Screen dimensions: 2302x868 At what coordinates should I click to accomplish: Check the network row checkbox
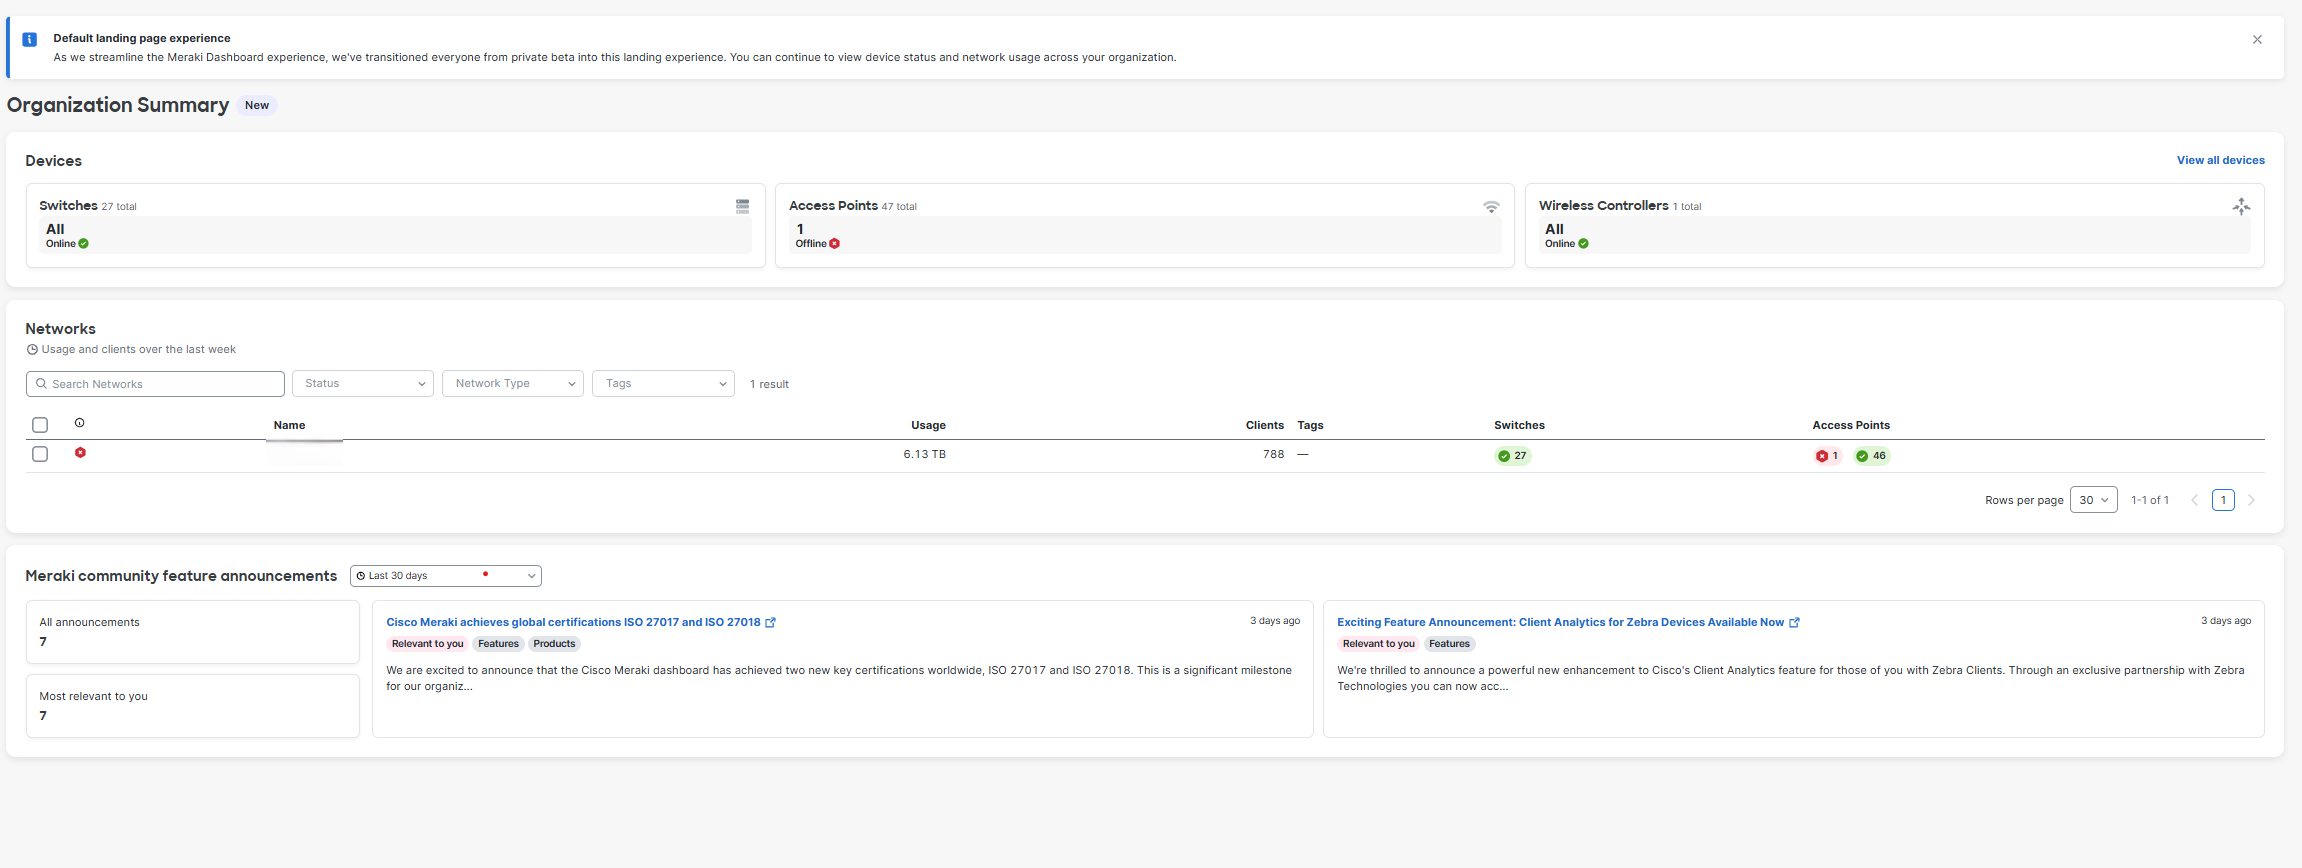[x=40, y=454]
